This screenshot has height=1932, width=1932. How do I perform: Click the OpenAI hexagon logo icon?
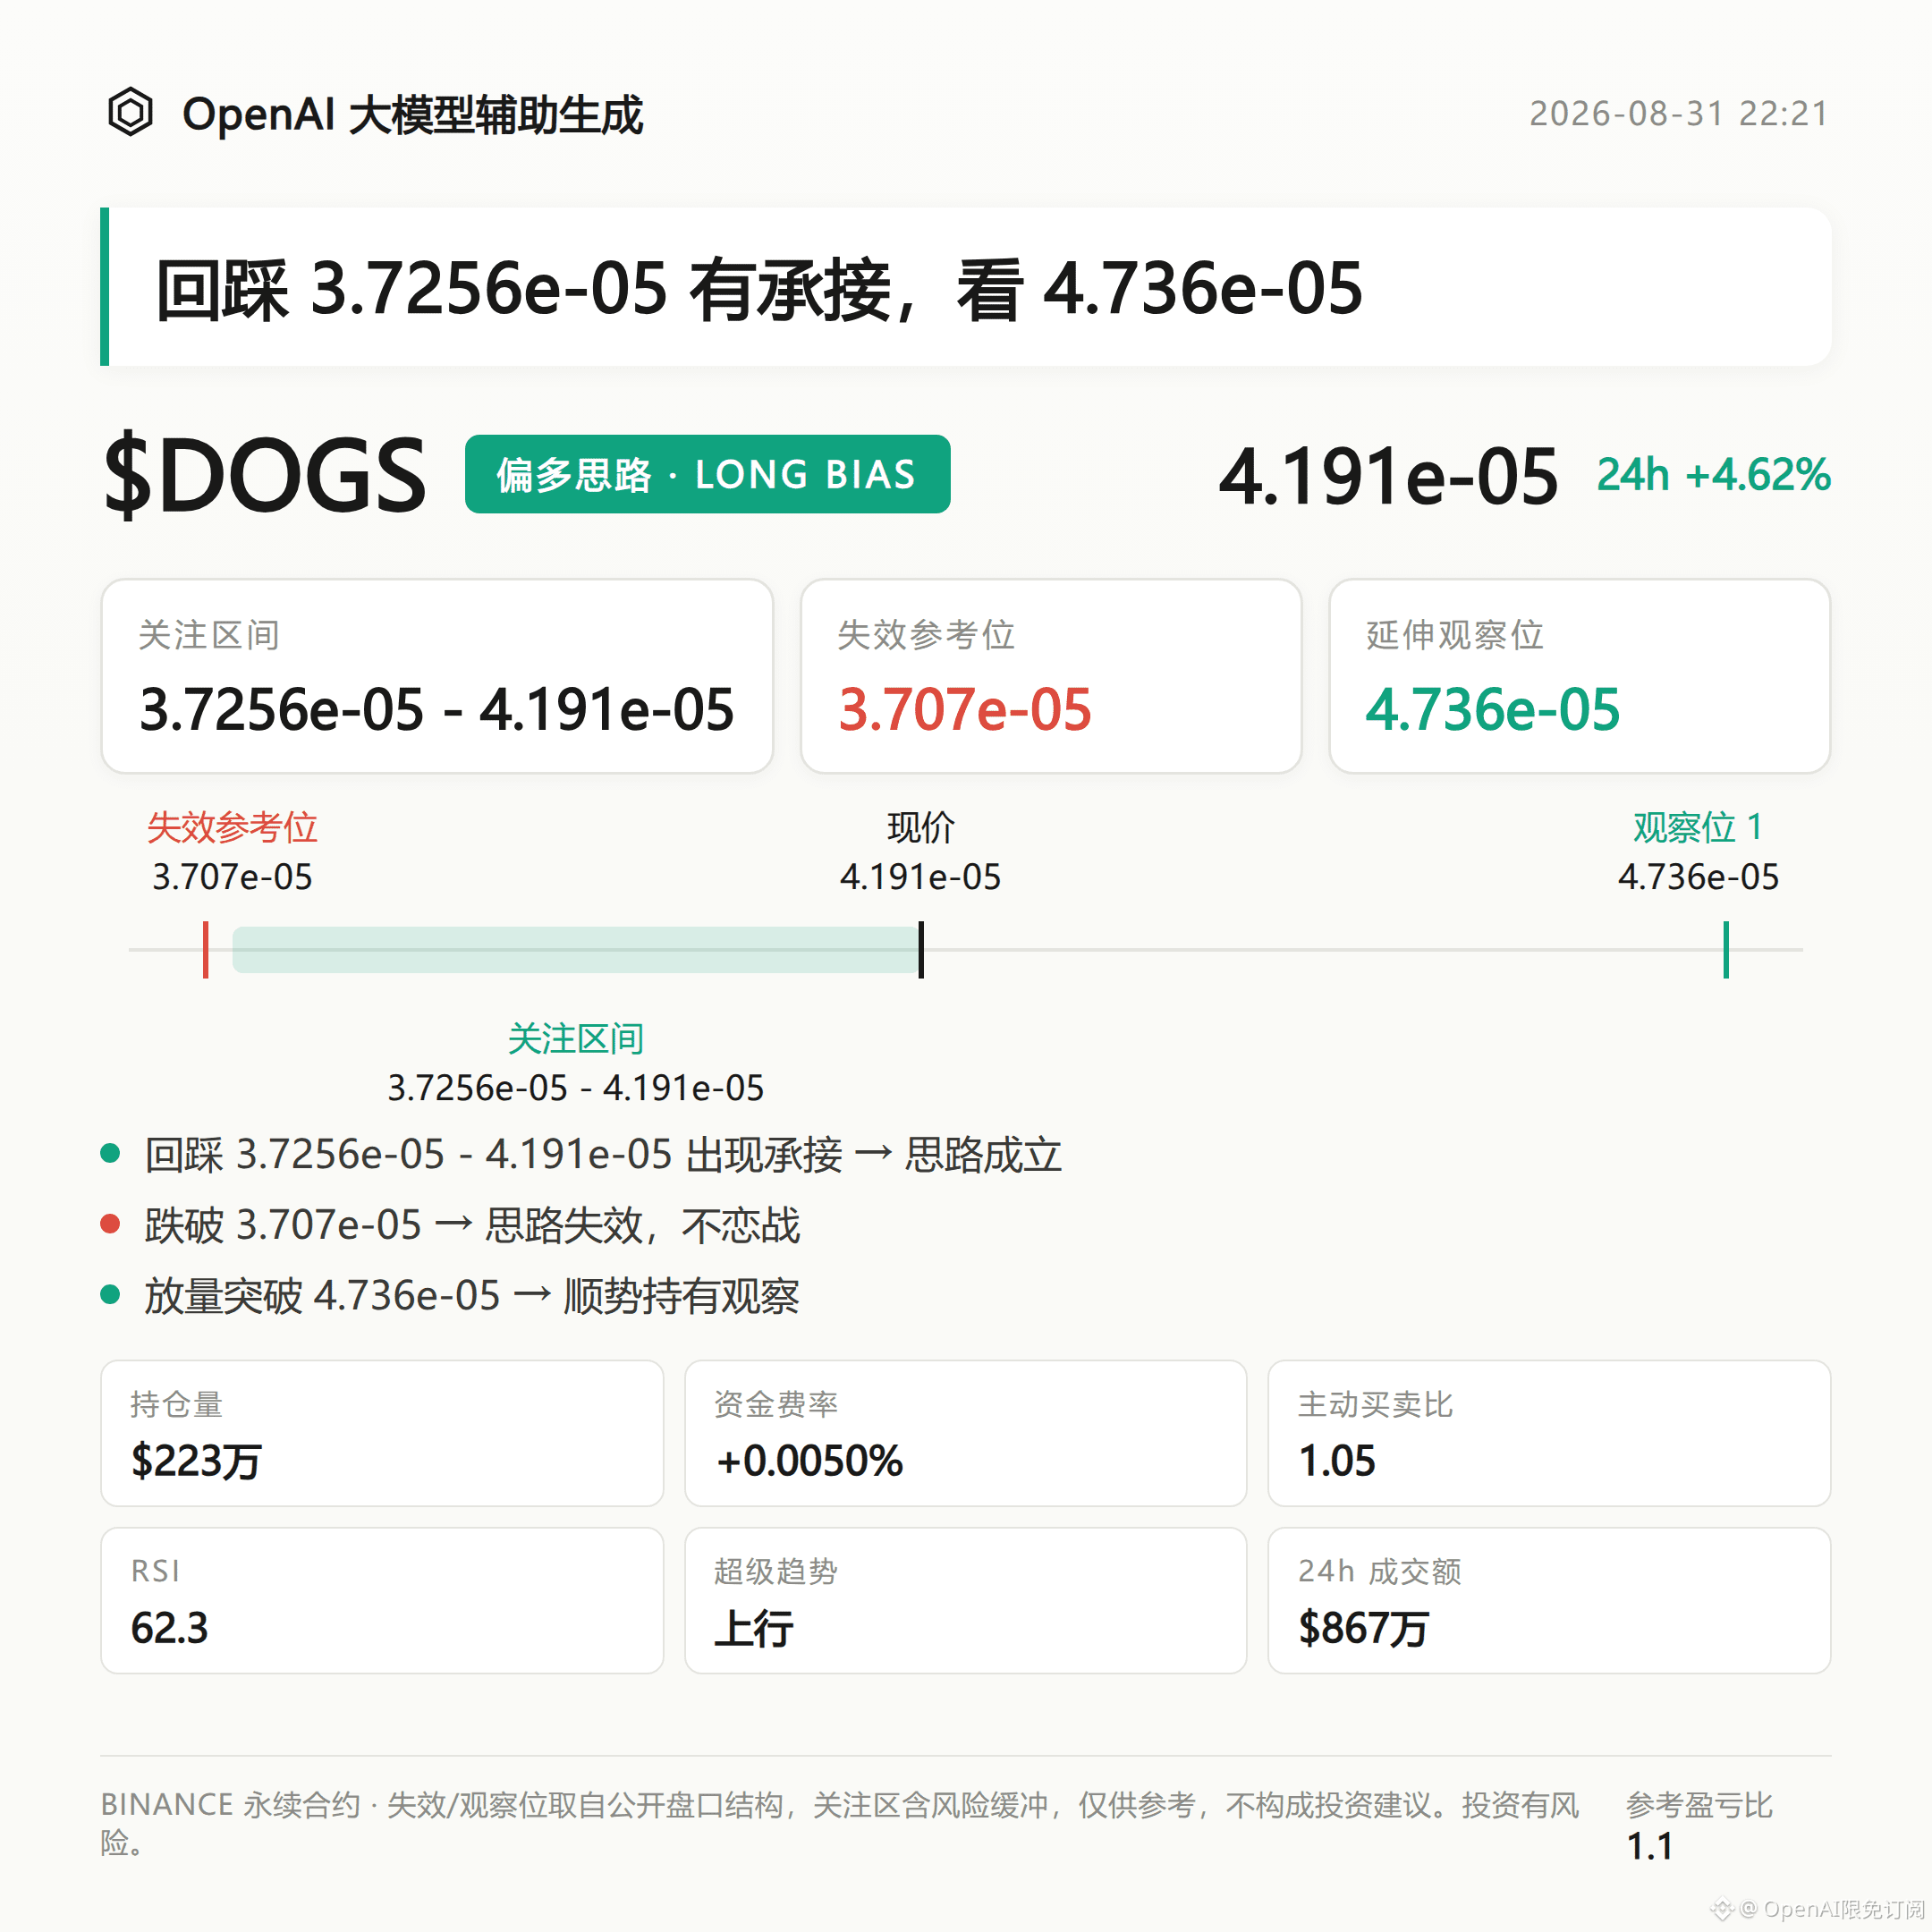130,112
